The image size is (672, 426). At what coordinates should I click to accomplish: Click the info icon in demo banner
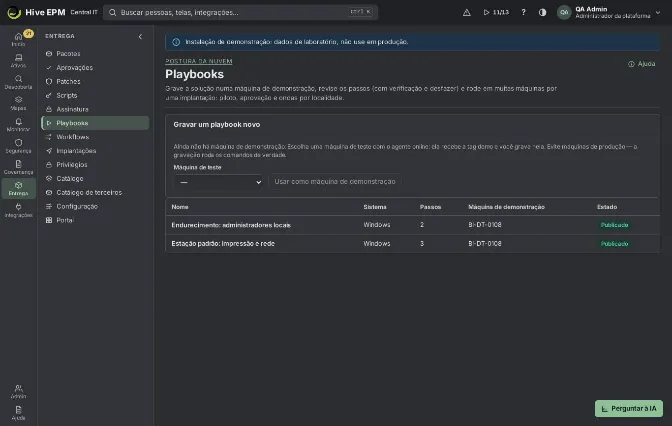click(x=176, y=42)
